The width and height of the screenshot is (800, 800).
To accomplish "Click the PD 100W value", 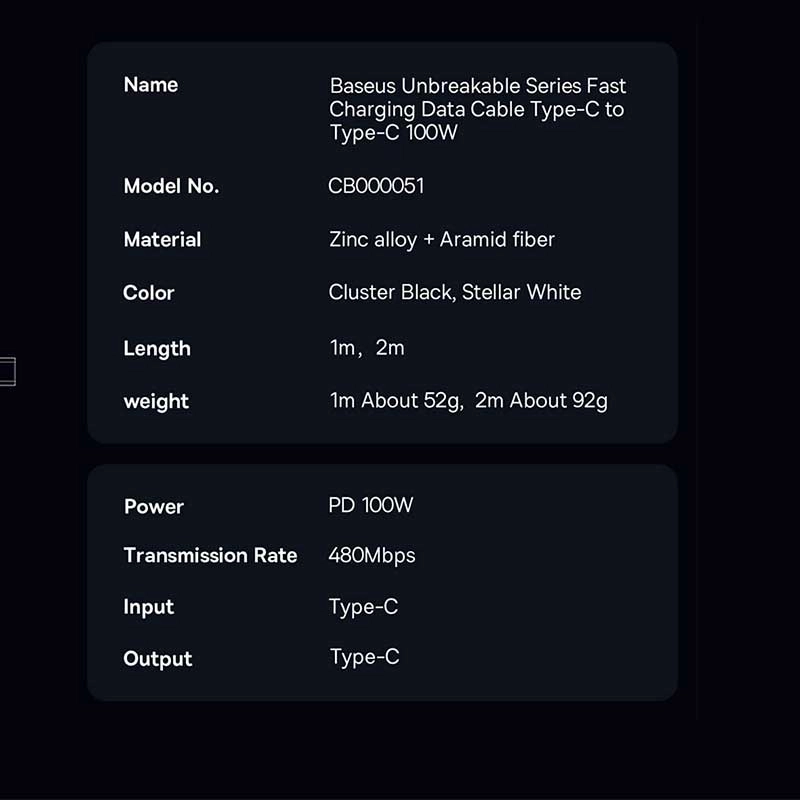I will coord(370,505).
